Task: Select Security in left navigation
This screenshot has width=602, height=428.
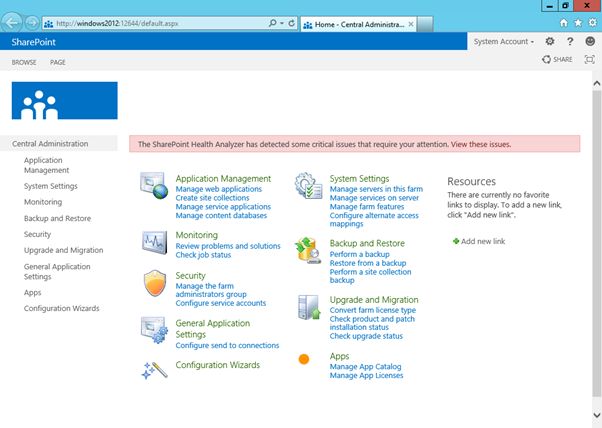Action: pyautogui.click(x=37, y=234)
